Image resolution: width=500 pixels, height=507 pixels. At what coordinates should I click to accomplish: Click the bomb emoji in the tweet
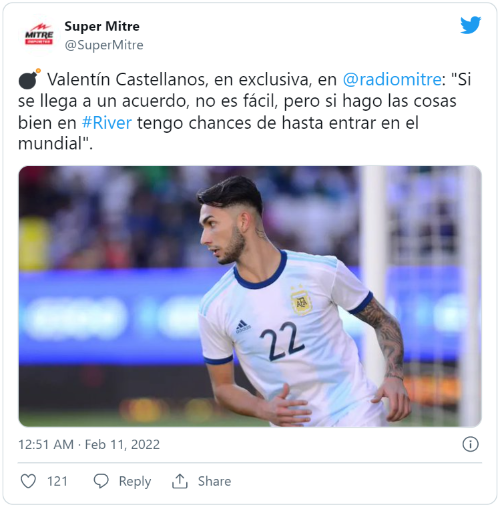click(29, 79)
